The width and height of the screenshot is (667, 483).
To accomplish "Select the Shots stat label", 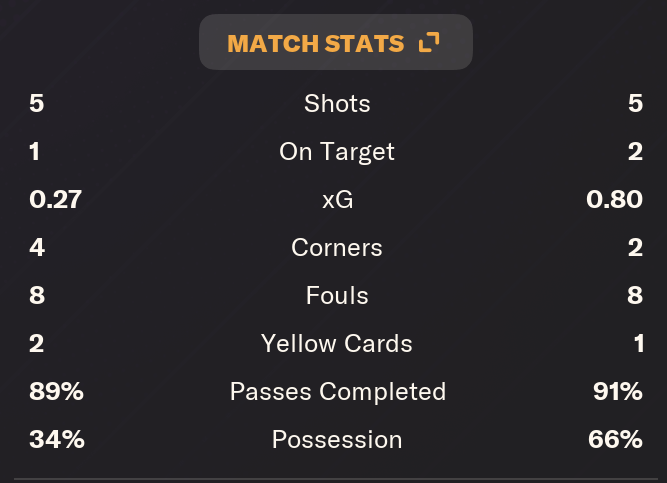I will 337,103.
